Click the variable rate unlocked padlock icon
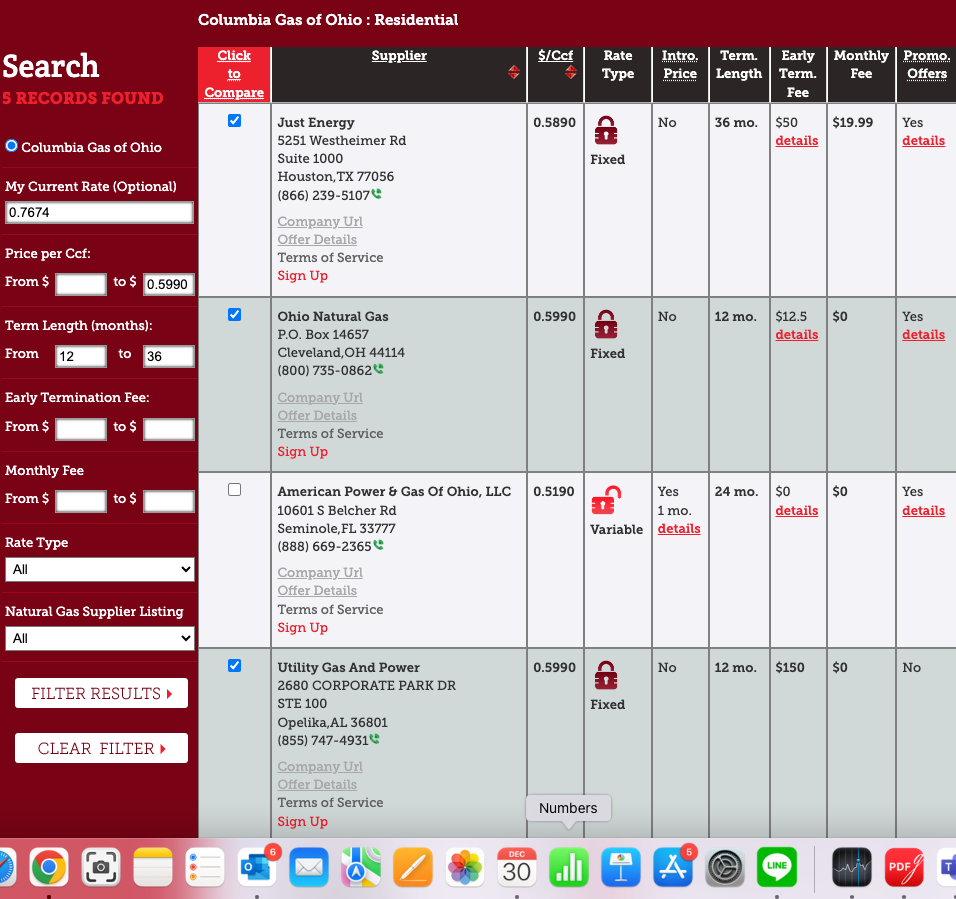This screenshot has width=956, height=899. 606,501
